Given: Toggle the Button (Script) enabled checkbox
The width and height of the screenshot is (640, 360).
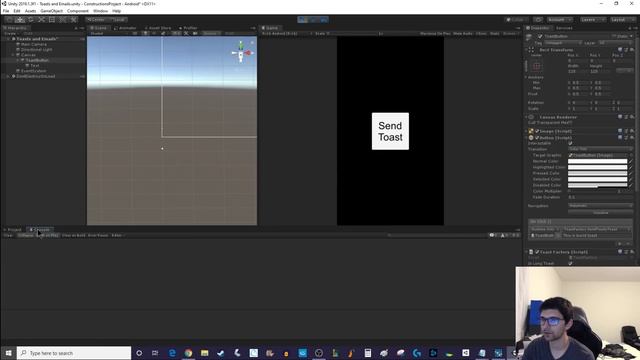Looking at the screenshot, I should point(537,138).
